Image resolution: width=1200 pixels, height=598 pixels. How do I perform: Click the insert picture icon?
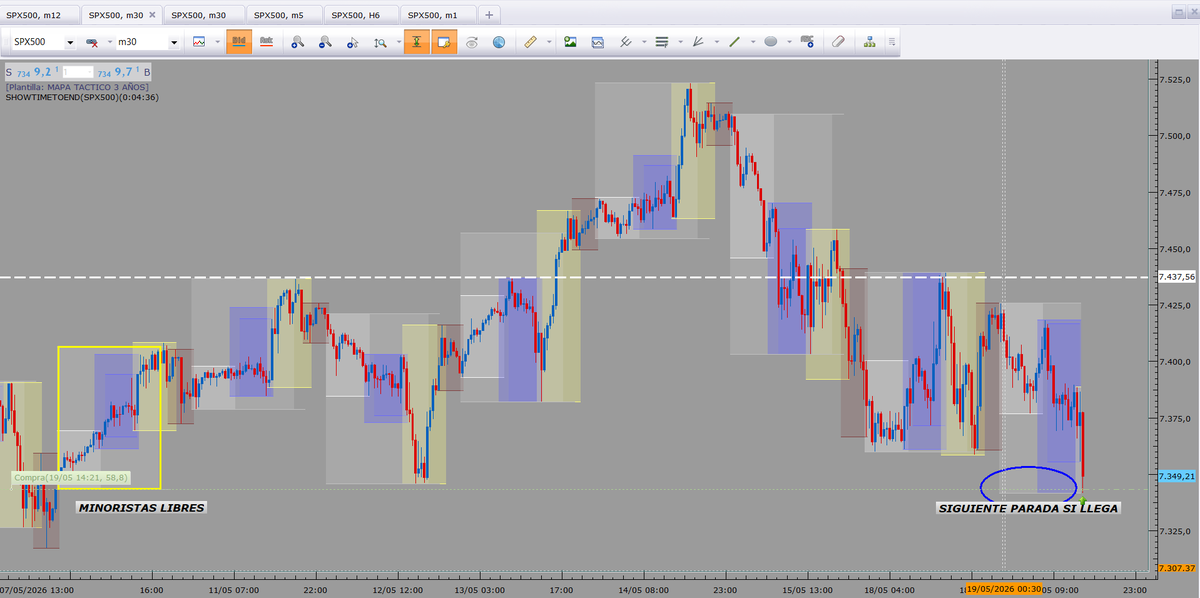[x=571, y=42]
